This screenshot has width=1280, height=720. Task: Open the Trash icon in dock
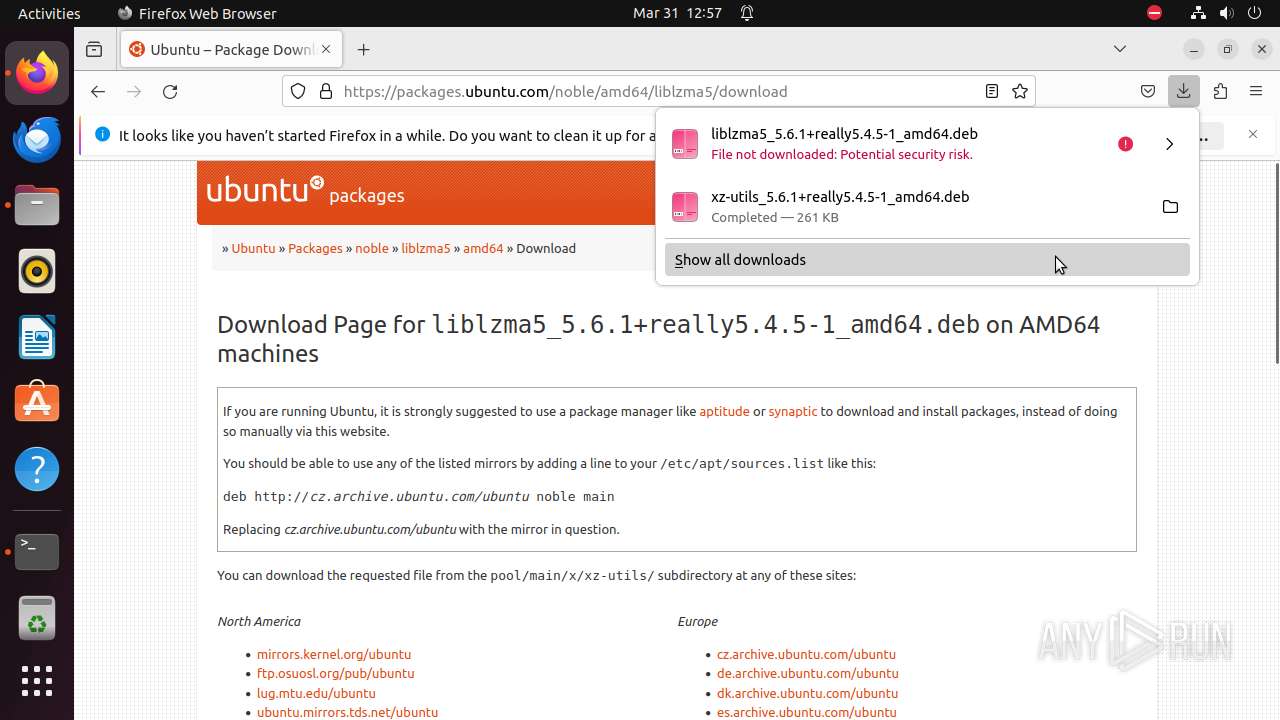click(37, 617)
